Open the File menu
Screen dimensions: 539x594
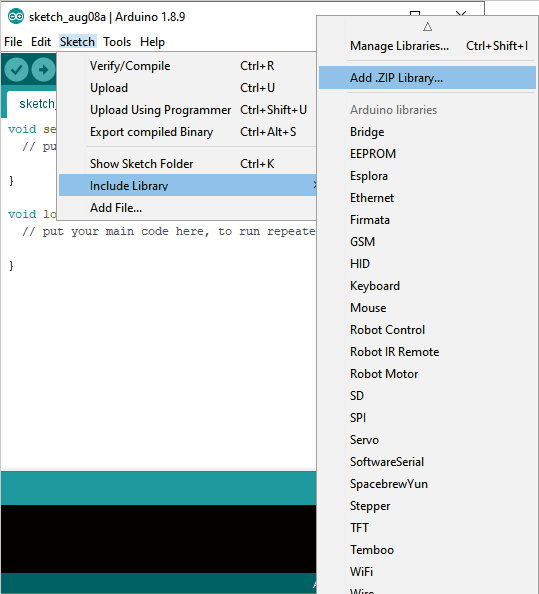[13, 42]
